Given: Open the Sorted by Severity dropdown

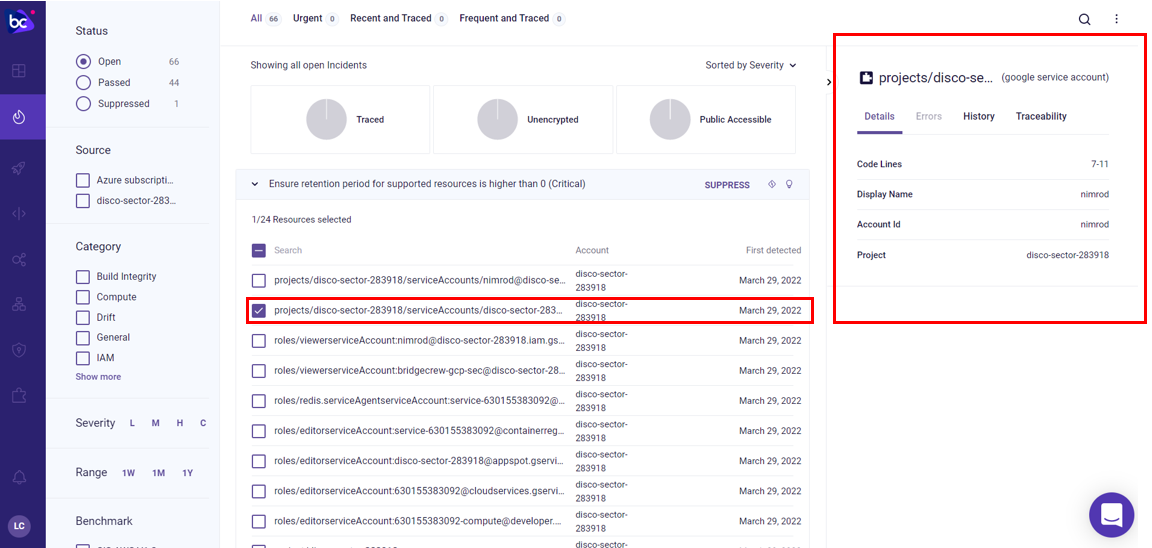Looking at the screenshot, I should [x=751, y=65].
